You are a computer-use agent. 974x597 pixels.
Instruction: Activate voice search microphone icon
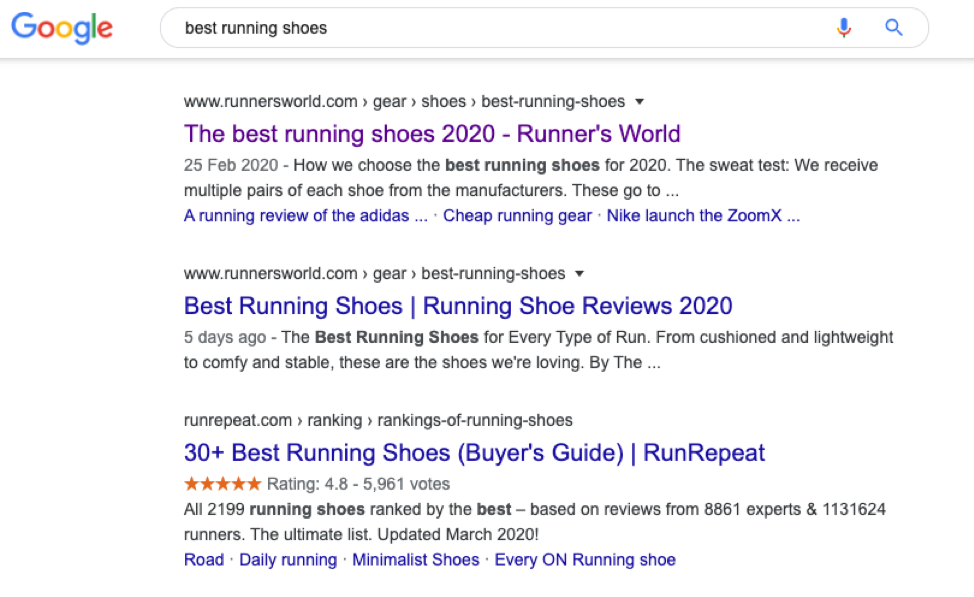844,28
